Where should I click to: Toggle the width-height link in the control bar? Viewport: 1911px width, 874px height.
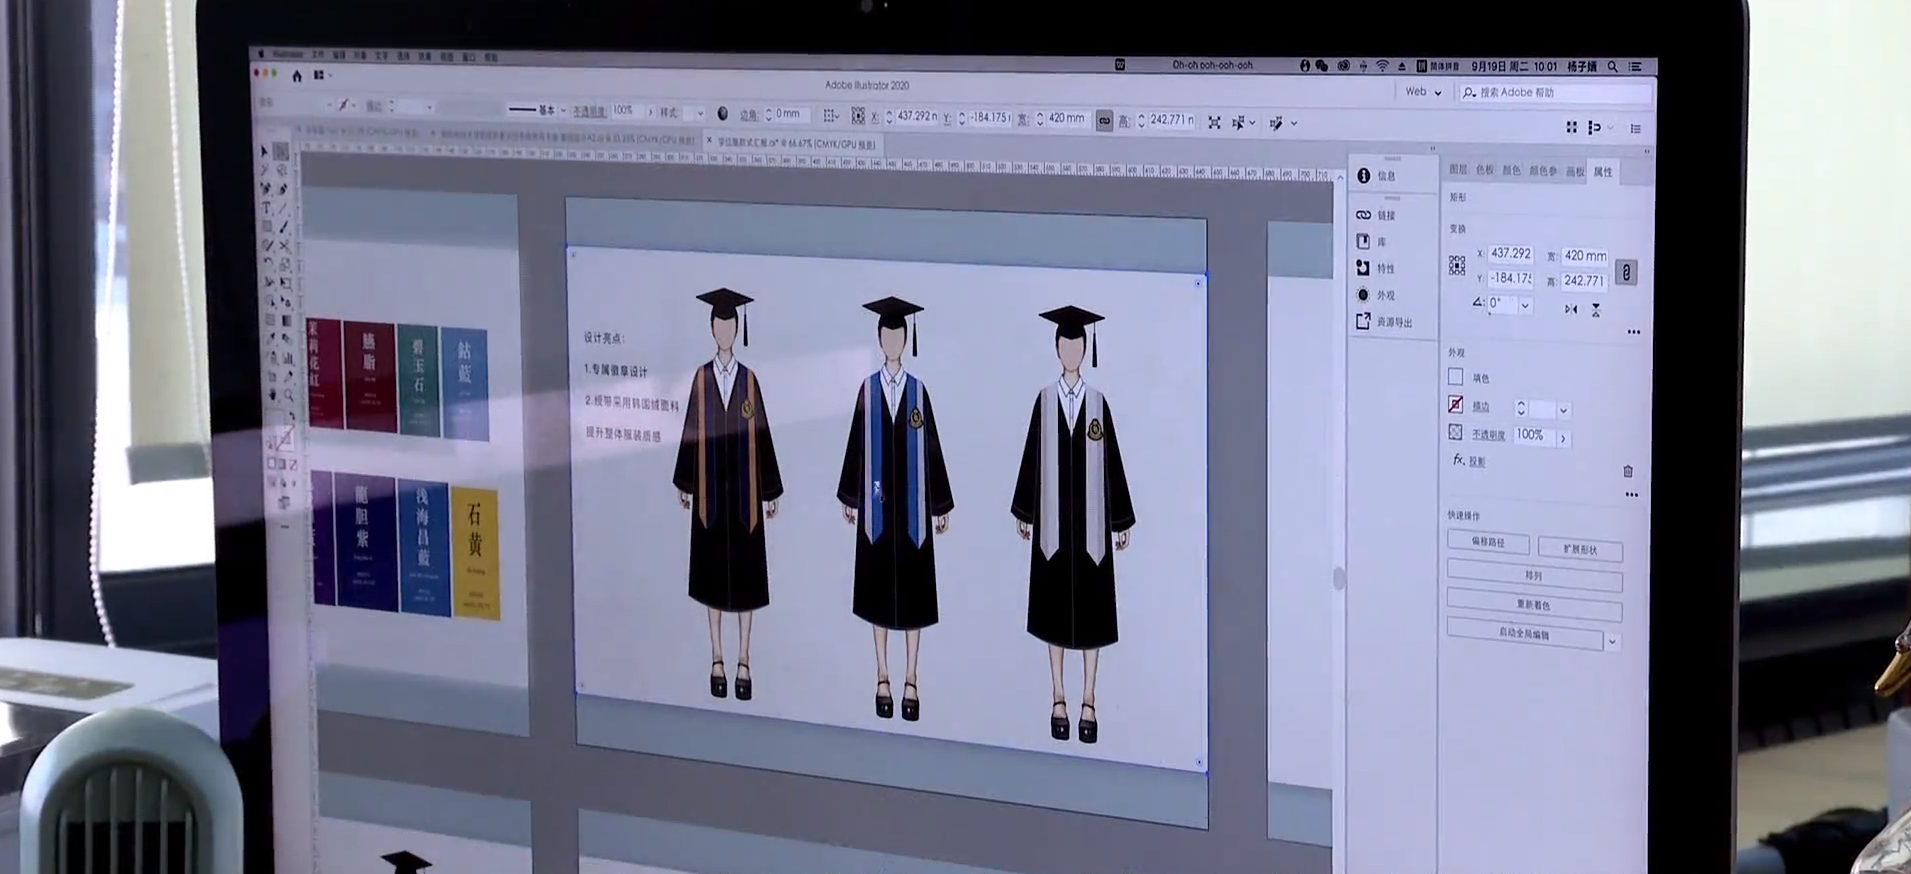1104,121
